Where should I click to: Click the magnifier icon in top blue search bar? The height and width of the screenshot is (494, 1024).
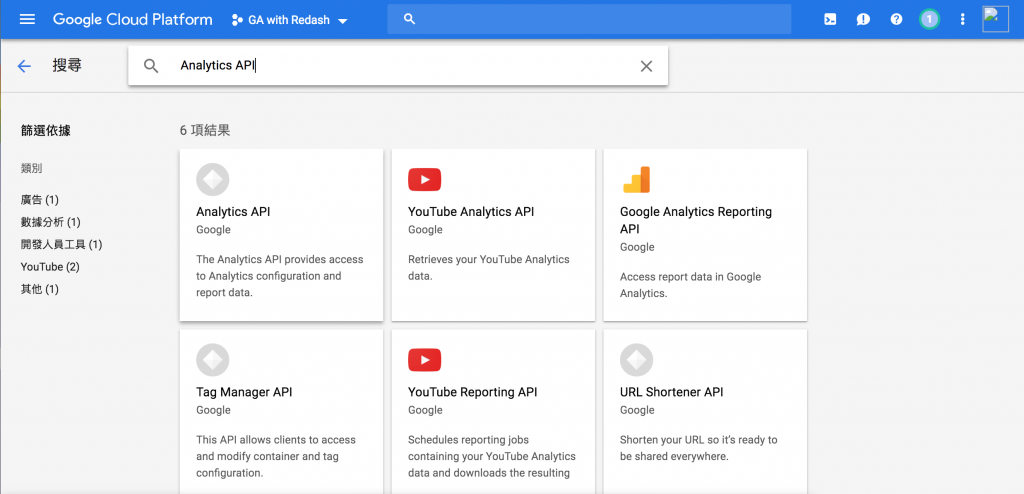(x=409, y=19)
